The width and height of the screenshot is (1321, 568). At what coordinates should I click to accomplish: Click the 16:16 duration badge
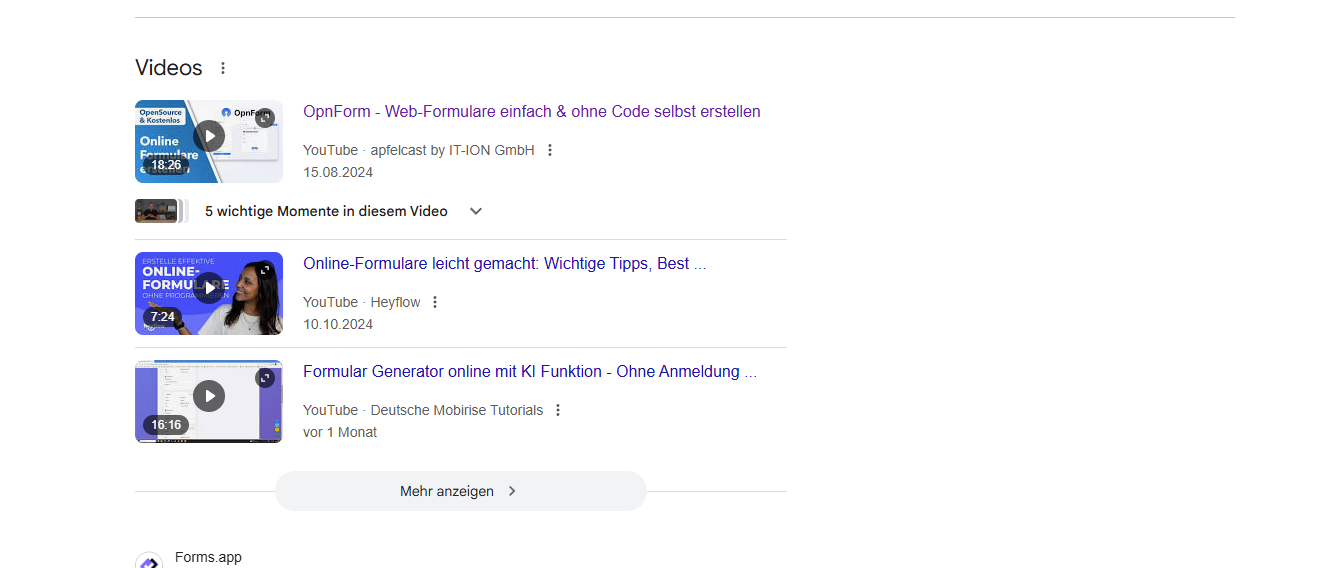(166, 425)
